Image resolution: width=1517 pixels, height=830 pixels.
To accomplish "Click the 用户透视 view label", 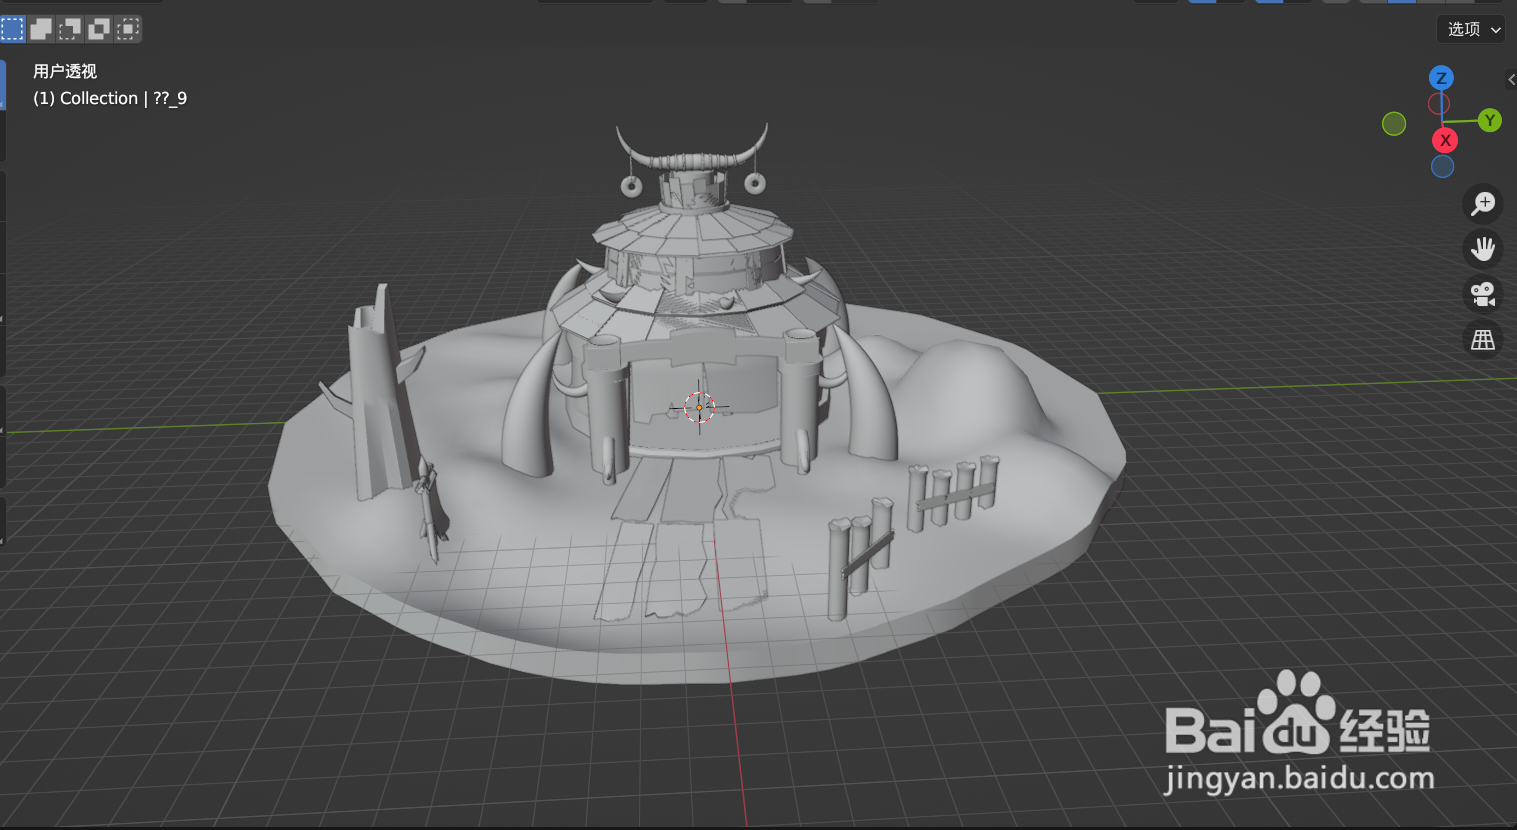I will click(65, 71).
